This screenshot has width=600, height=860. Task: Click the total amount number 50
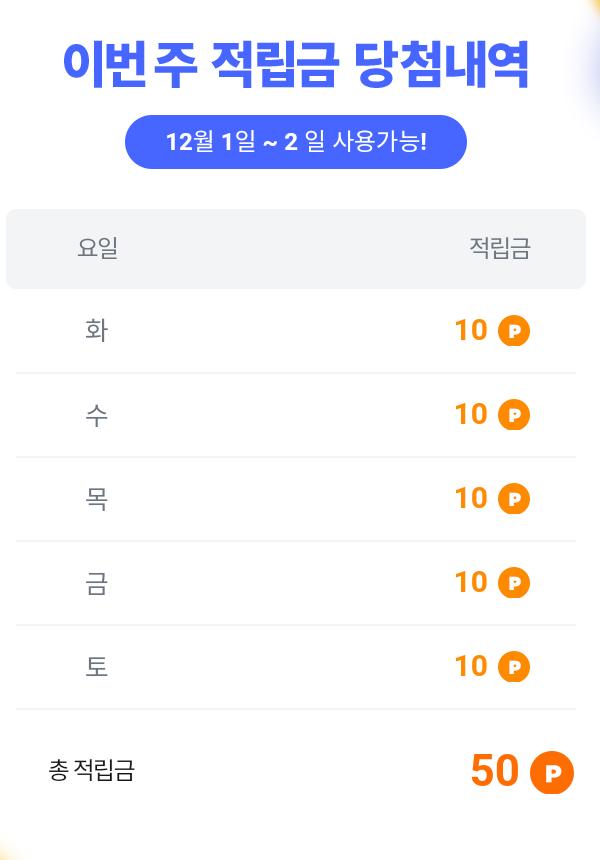click(x=495, y=771)
